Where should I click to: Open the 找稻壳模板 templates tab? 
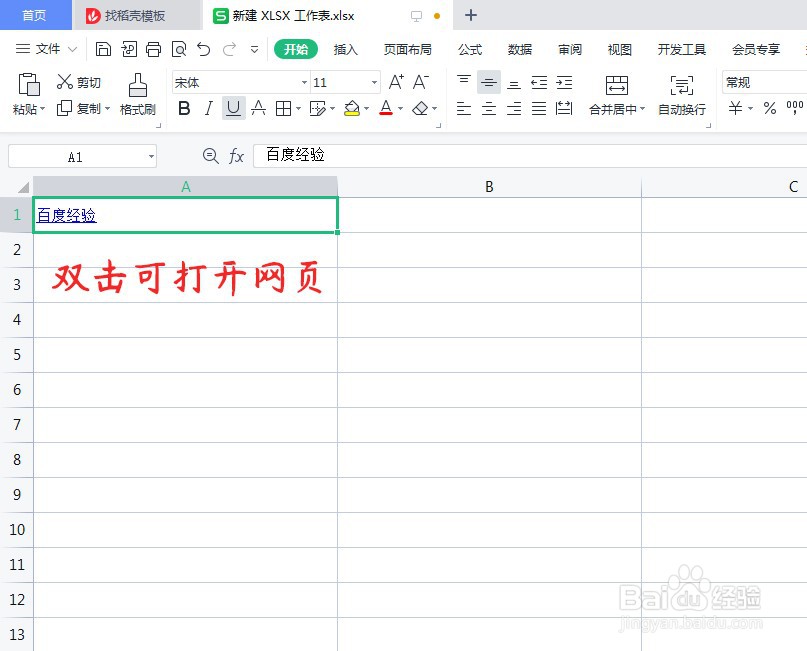[x=136, y=16]
